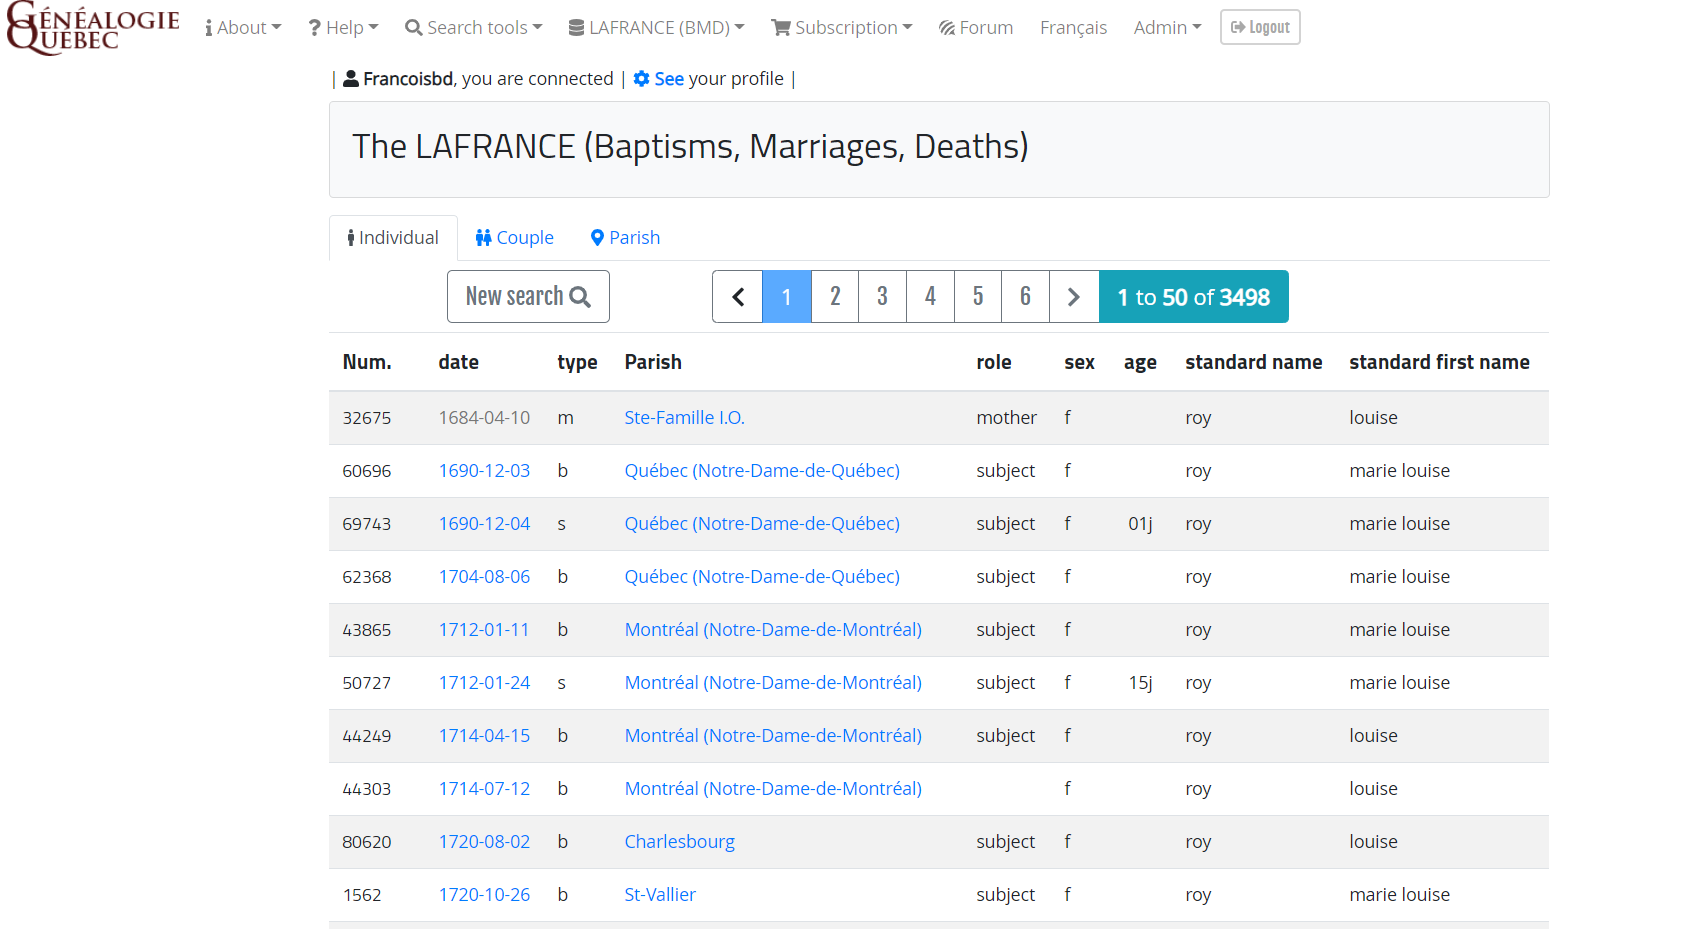
Task: Click the 1684-04-10 date cell
Action: click(x=484, y=418)
